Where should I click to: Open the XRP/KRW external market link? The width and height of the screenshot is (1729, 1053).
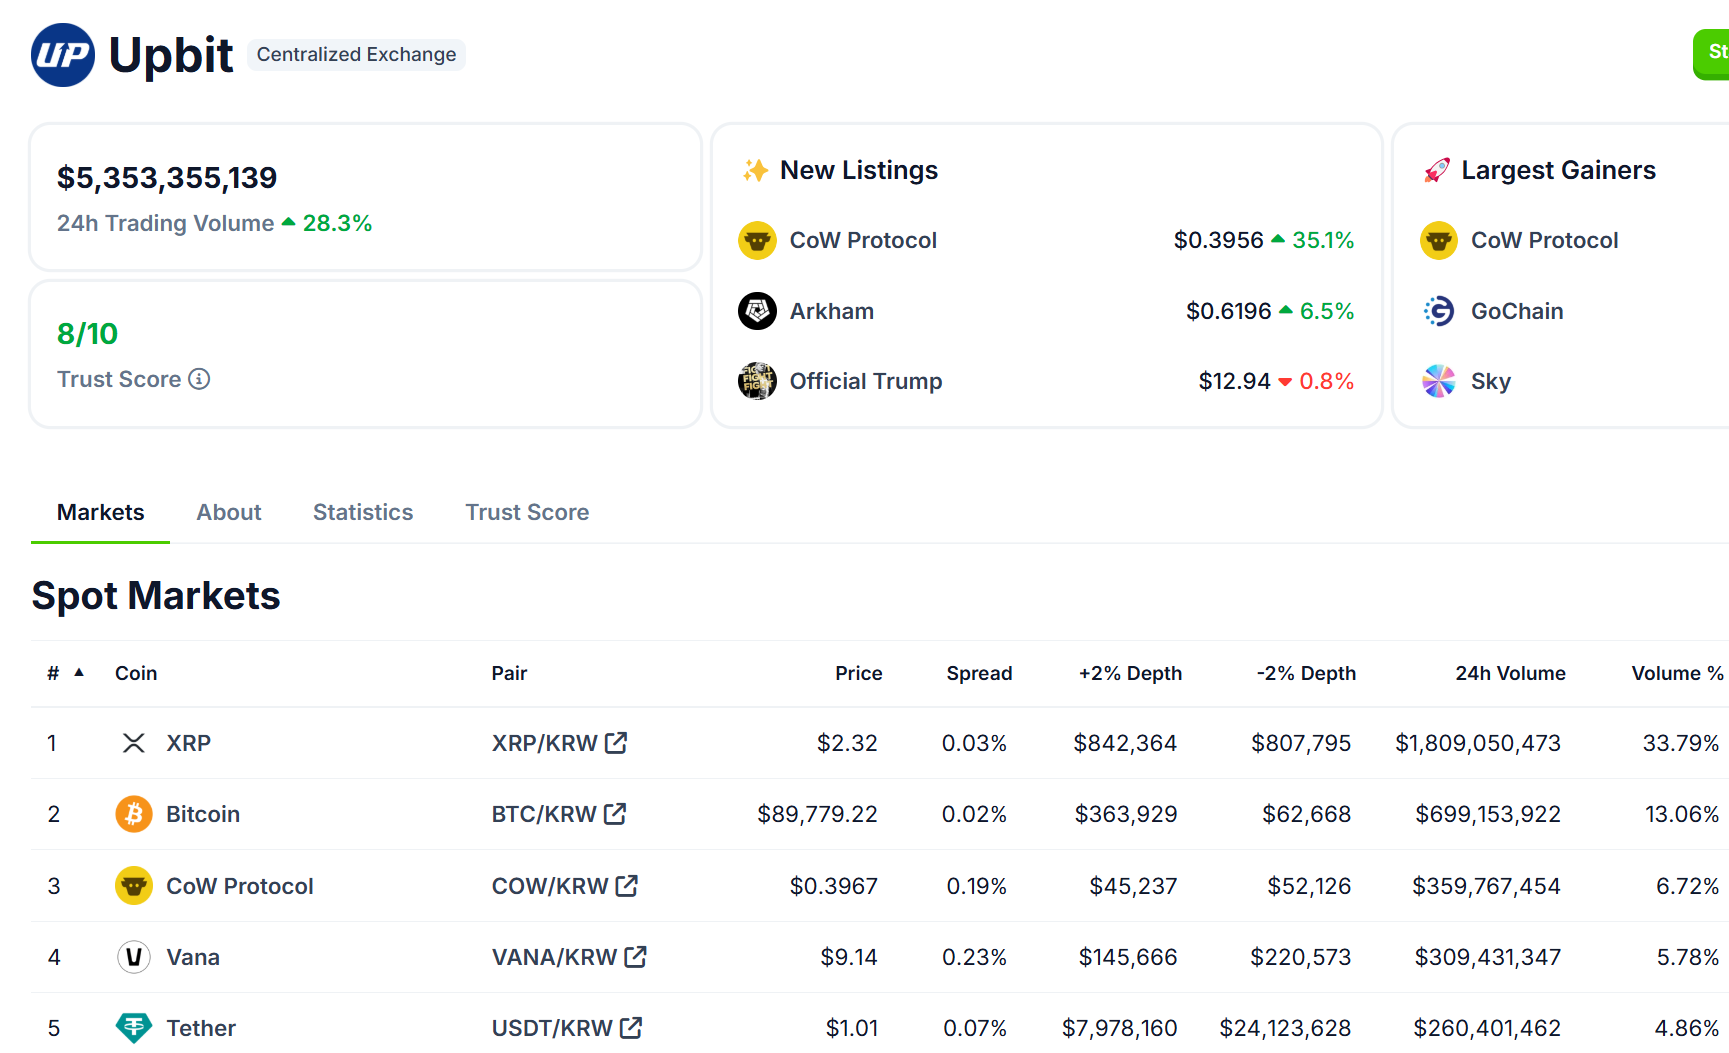(x=616, y=743)
